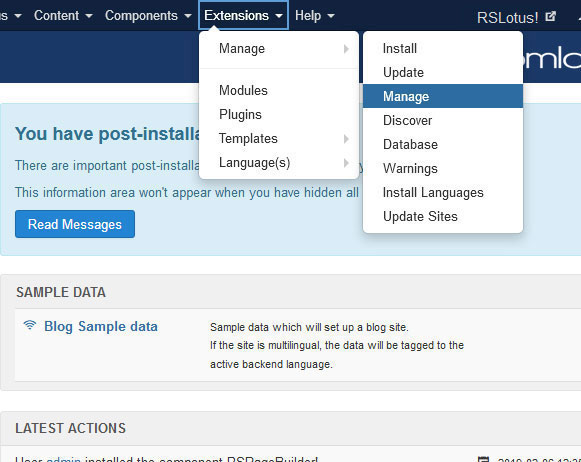The height and width of the screenshot is (462, 581).
Task: Click the calendar icon in Latest Actions row
Action: [x=484, y=459]
